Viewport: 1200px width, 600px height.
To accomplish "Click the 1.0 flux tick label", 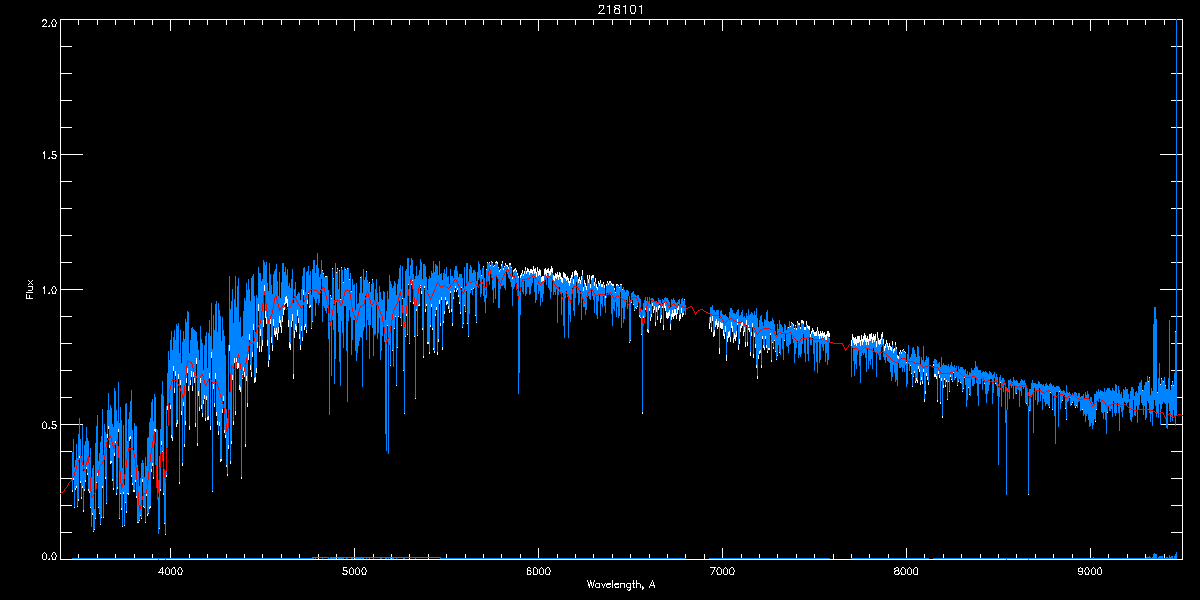I will 47,290.
